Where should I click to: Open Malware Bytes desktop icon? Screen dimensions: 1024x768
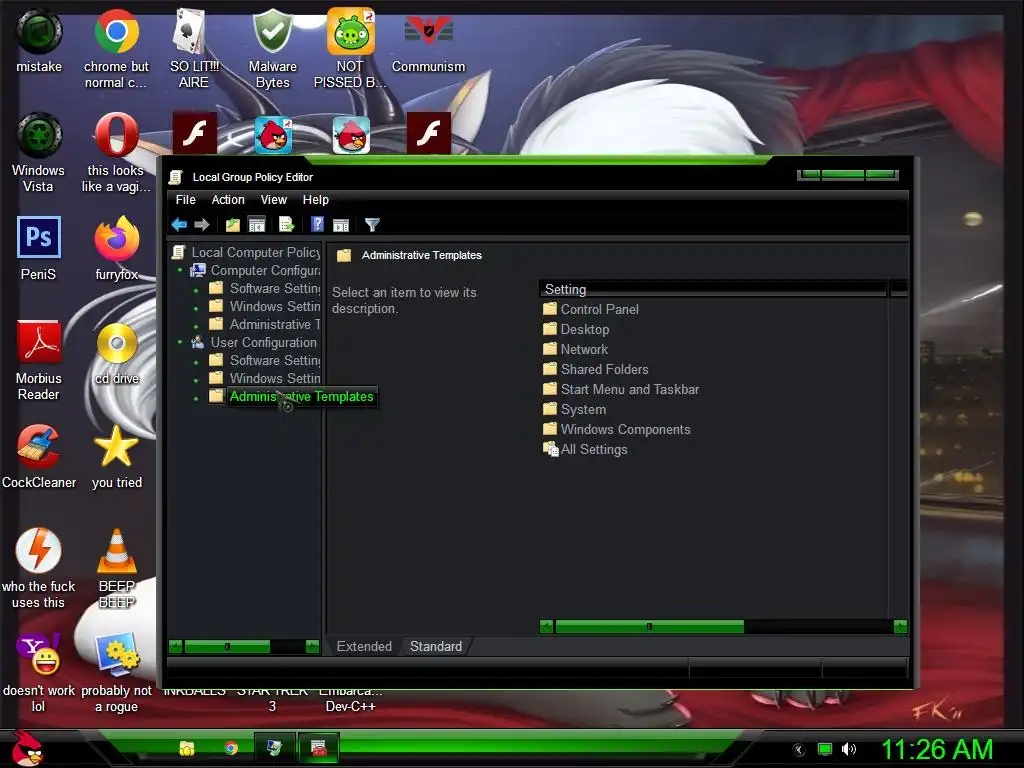pyautogui.click(x=272, y=49)
